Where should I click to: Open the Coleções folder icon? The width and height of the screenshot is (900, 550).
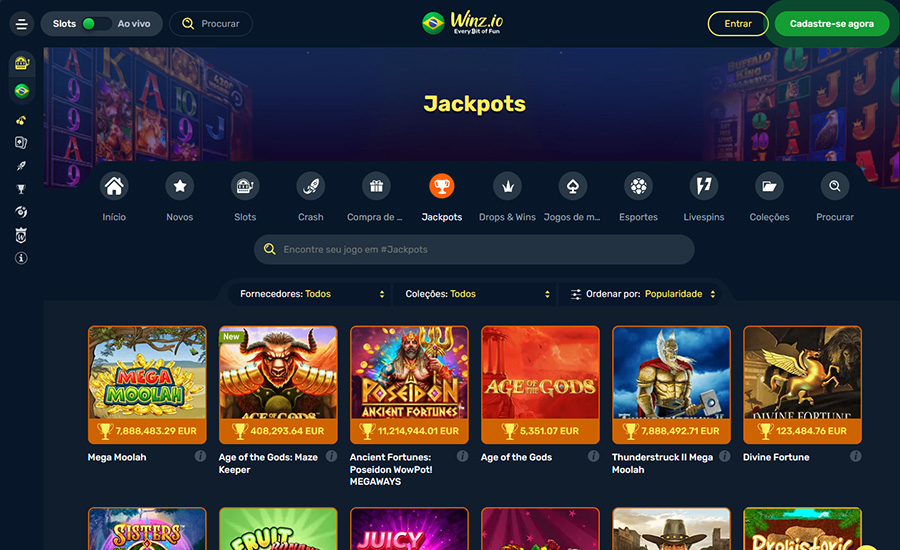[769, 186]
